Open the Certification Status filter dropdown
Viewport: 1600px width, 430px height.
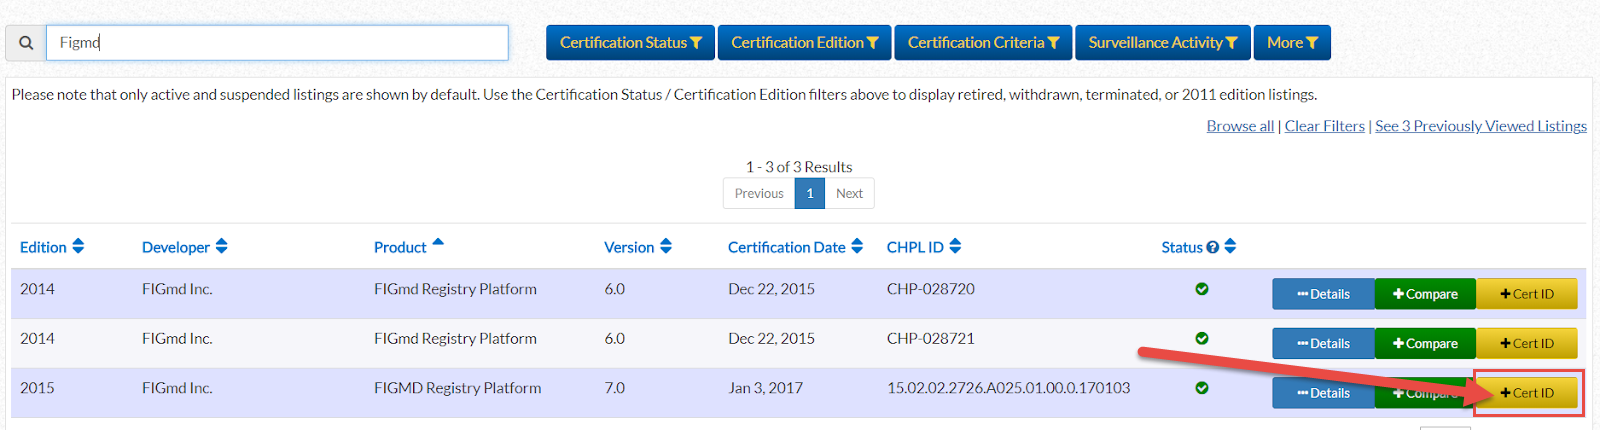click(630, 43)
